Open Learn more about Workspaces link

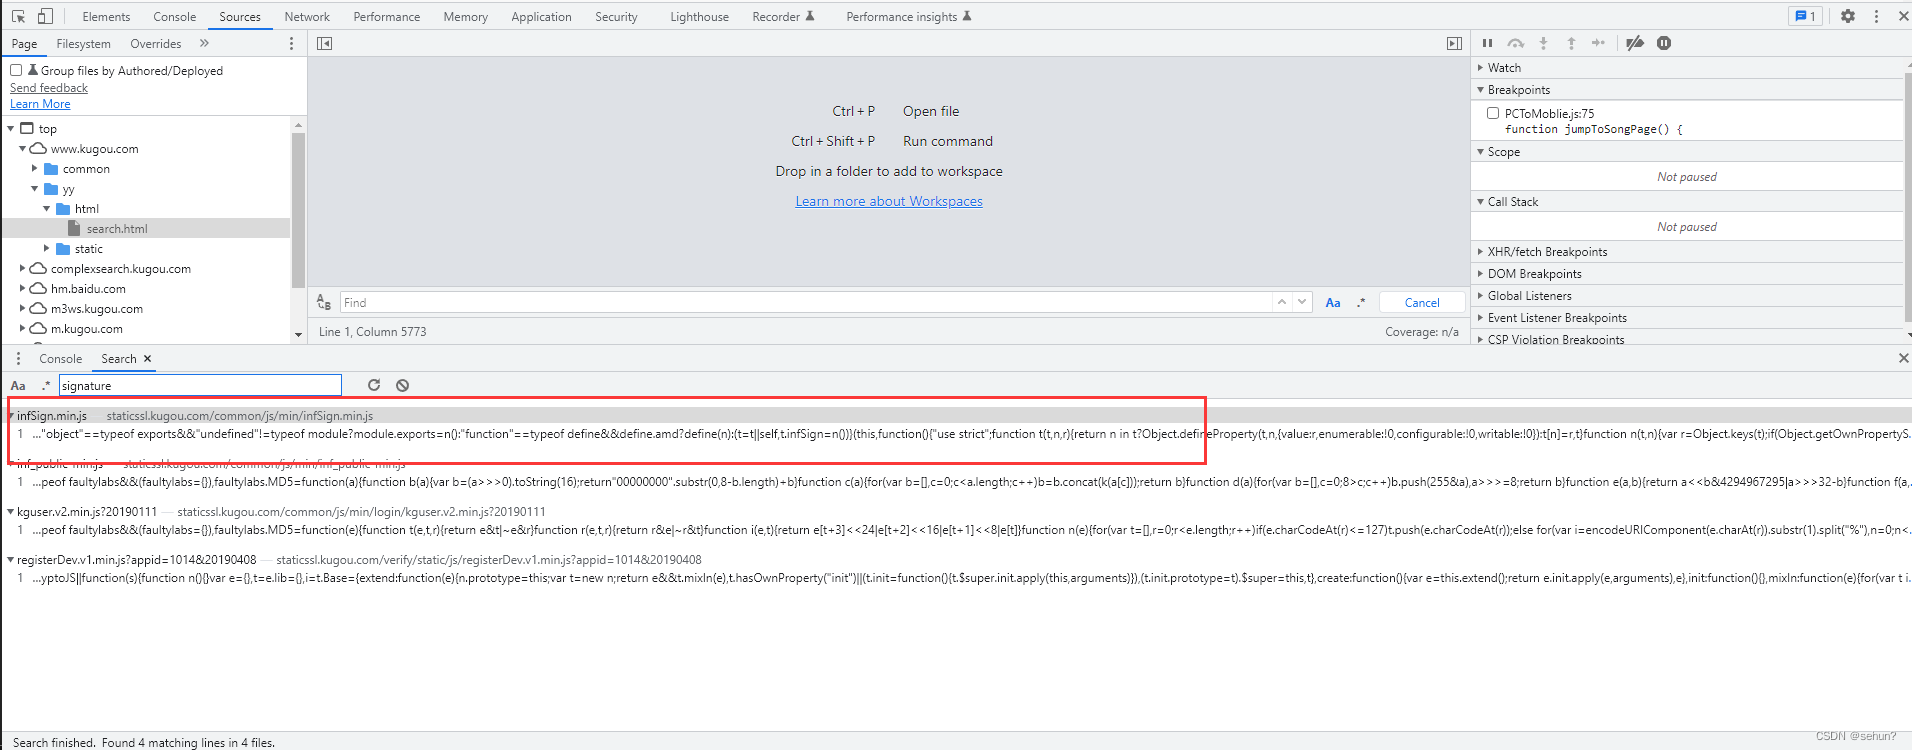889,201
